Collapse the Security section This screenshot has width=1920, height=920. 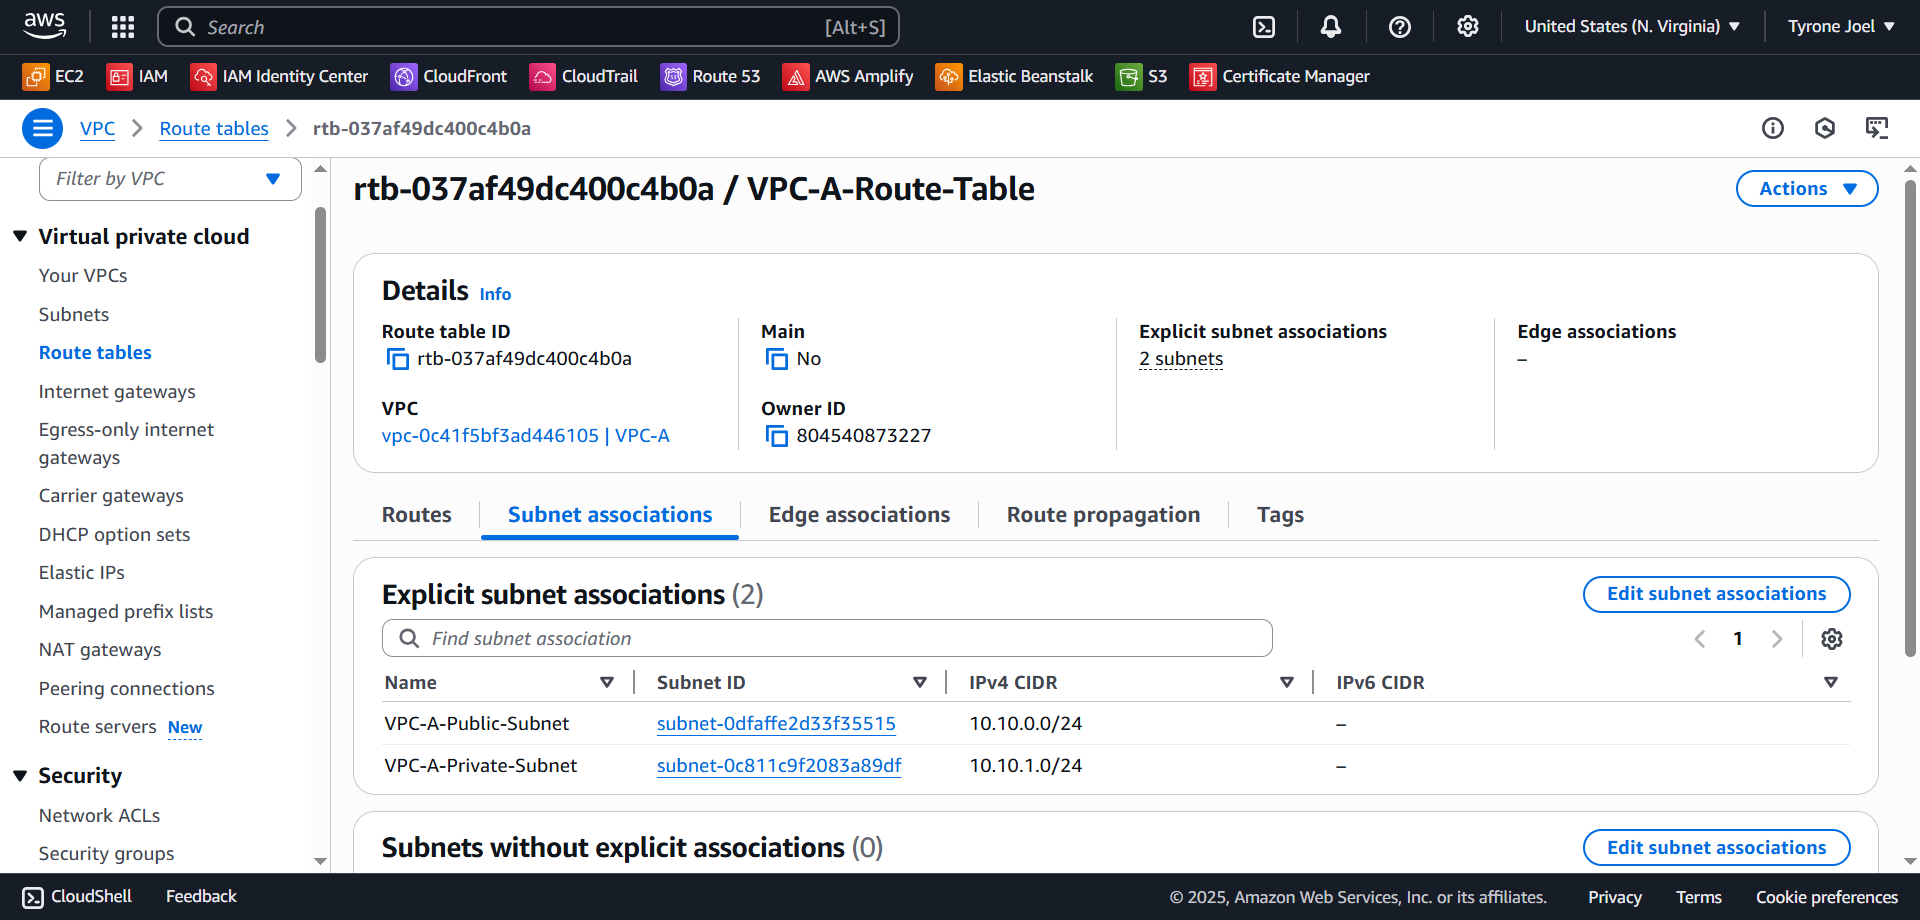point(20,776)
